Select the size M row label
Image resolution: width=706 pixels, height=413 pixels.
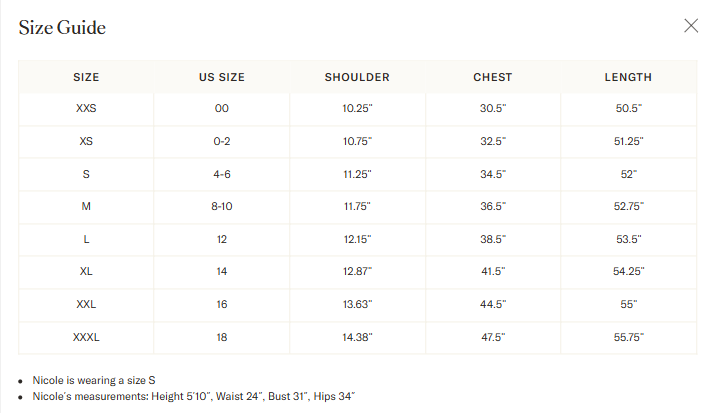point(86,206)
